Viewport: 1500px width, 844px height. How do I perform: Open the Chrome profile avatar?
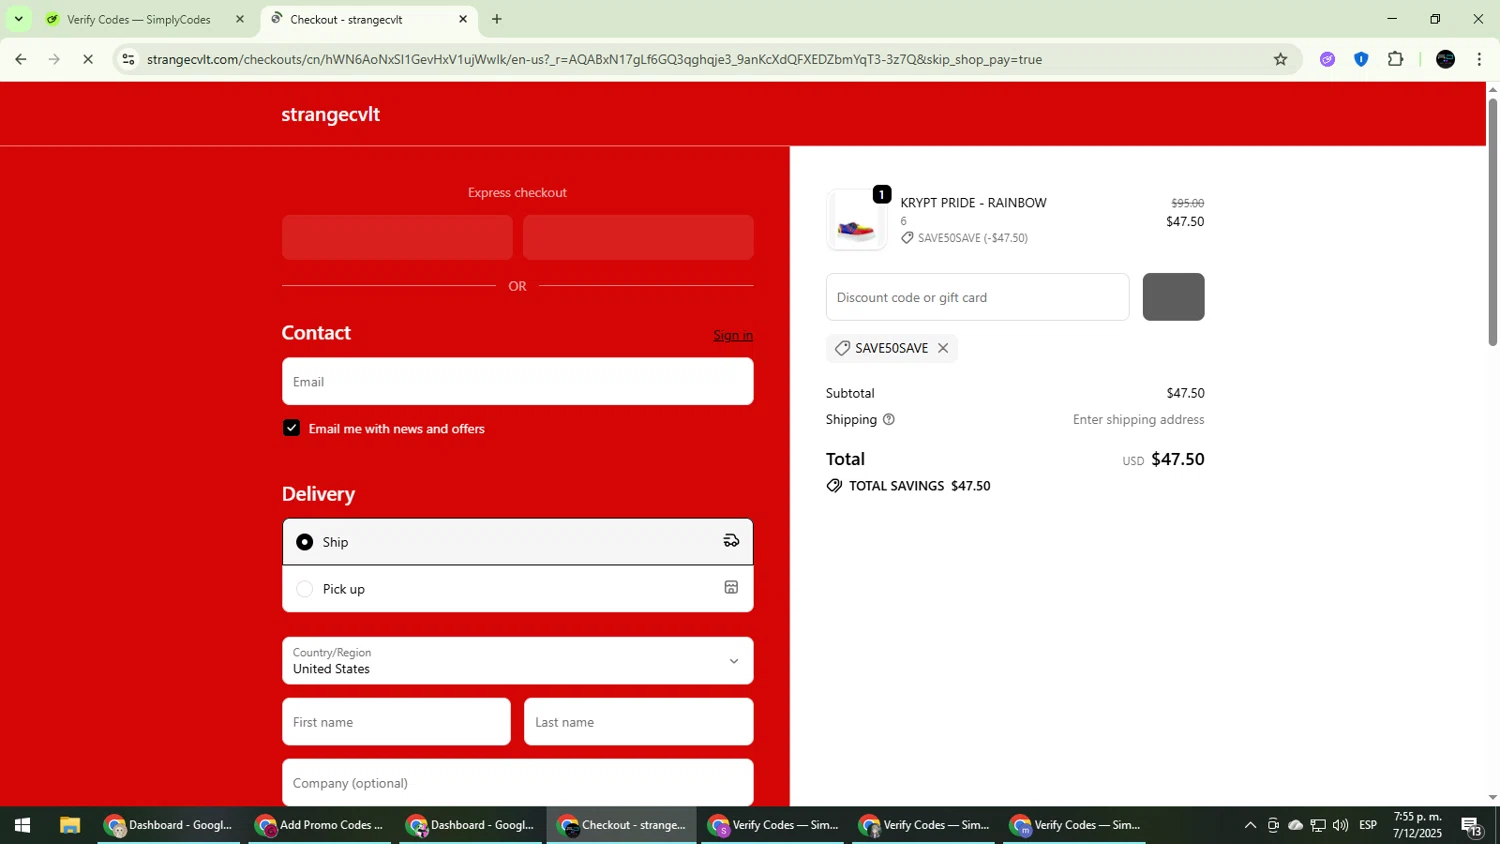[x=1445, y=59]
